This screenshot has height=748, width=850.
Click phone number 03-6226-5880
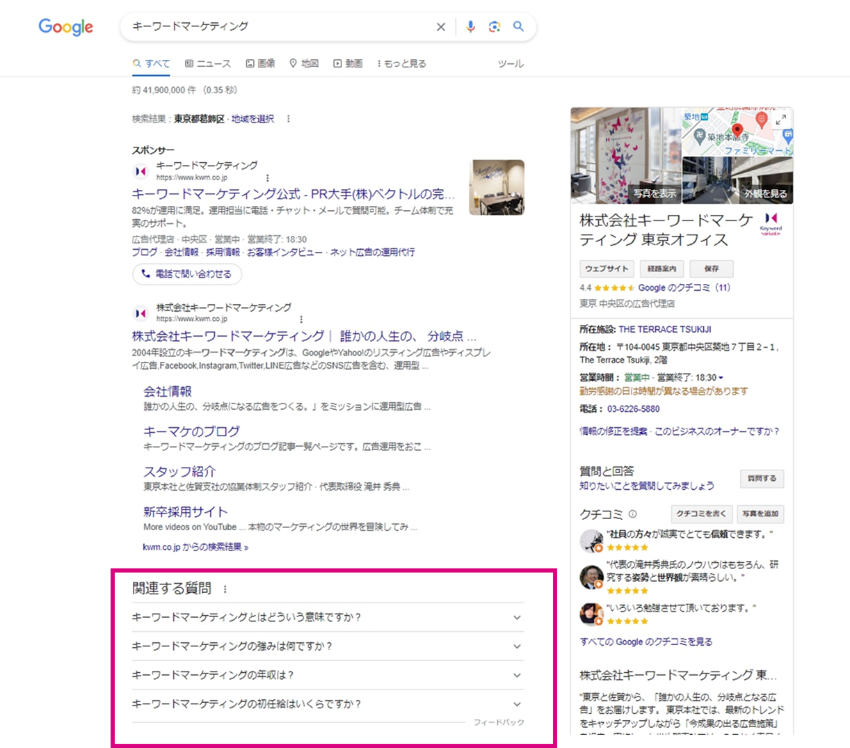pyautogui.click(x=633, y=409)
